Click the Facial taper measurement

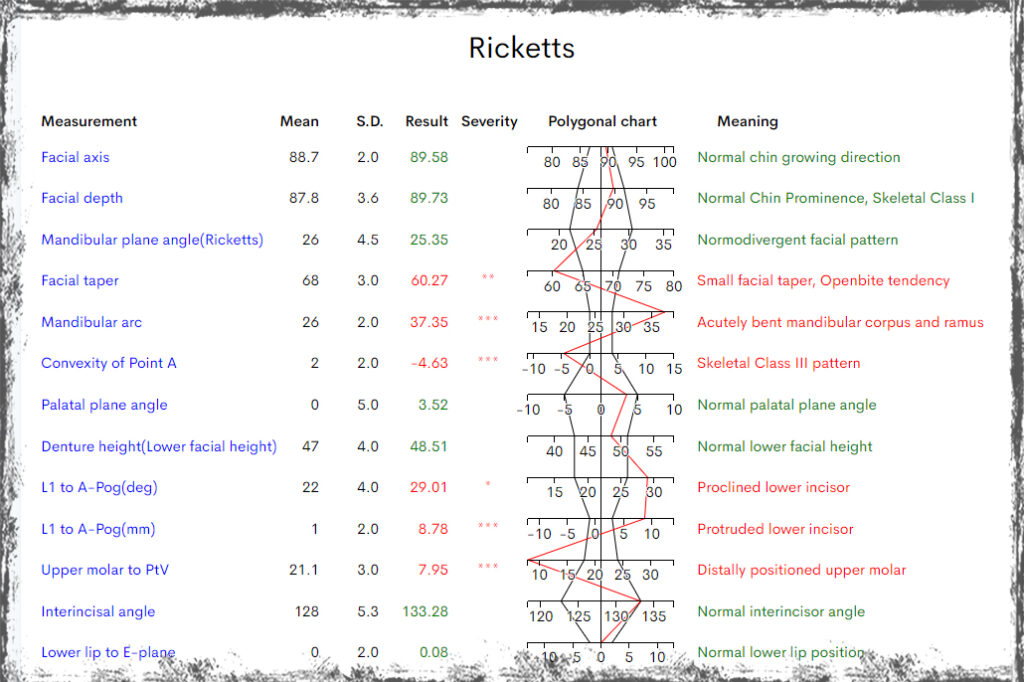pos(80,281)
